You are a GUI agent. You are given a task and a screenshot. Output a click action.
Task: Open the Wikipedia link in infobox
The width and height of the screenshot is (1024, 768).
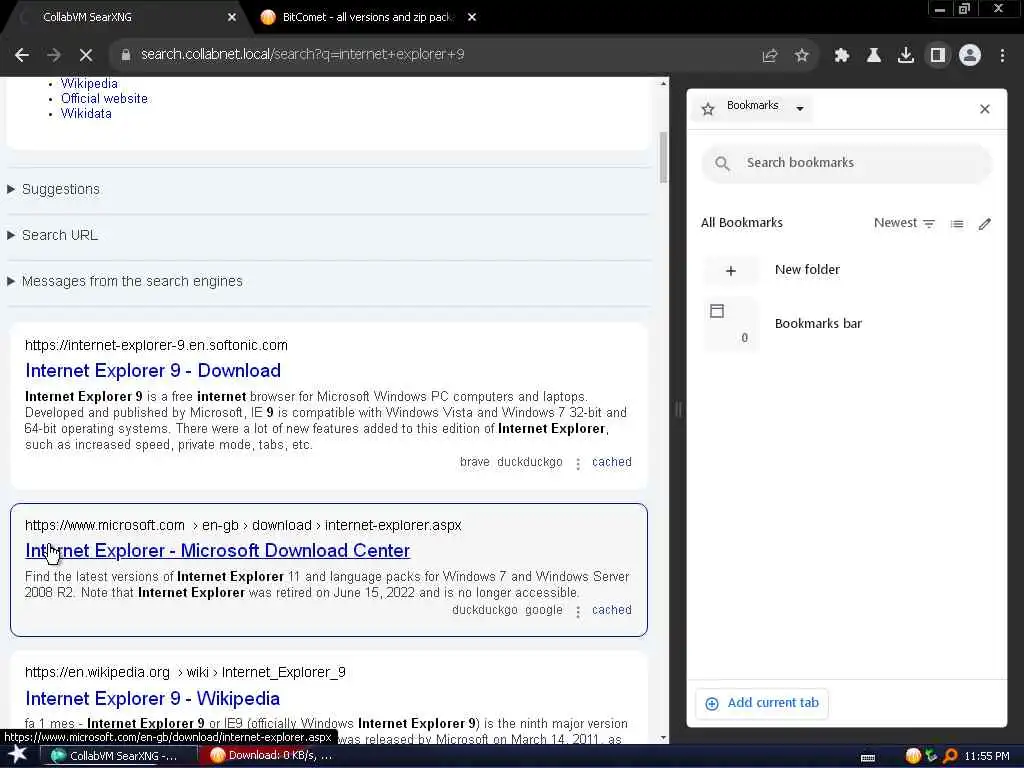click(x=89, y=84)
